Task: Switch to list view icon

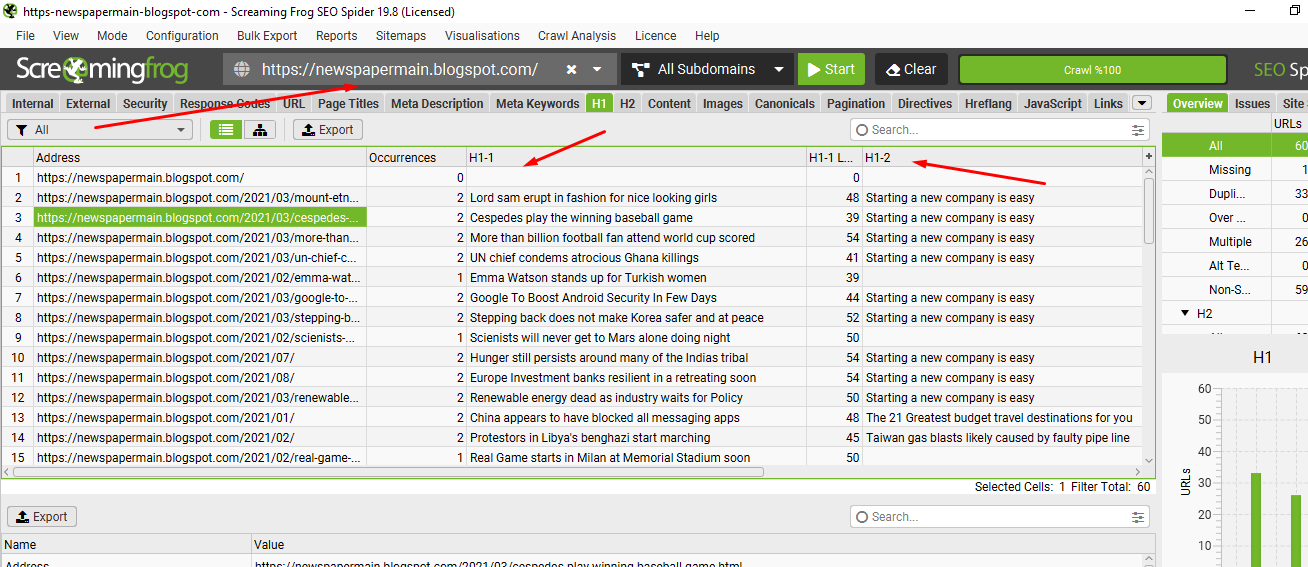Action: click(227, 130)
